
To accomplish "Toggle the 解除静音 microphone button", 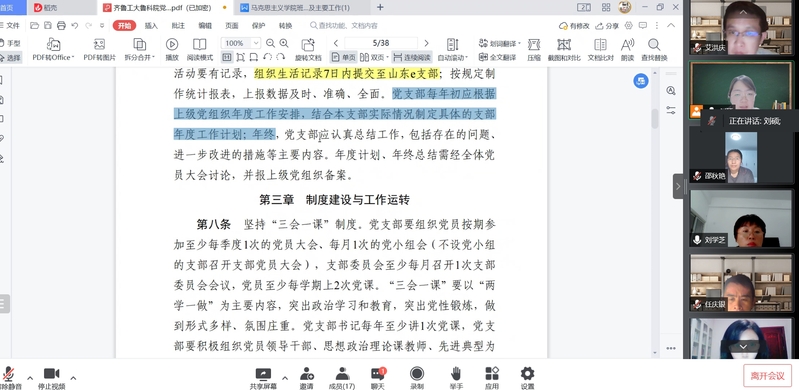I will [10, 379].
